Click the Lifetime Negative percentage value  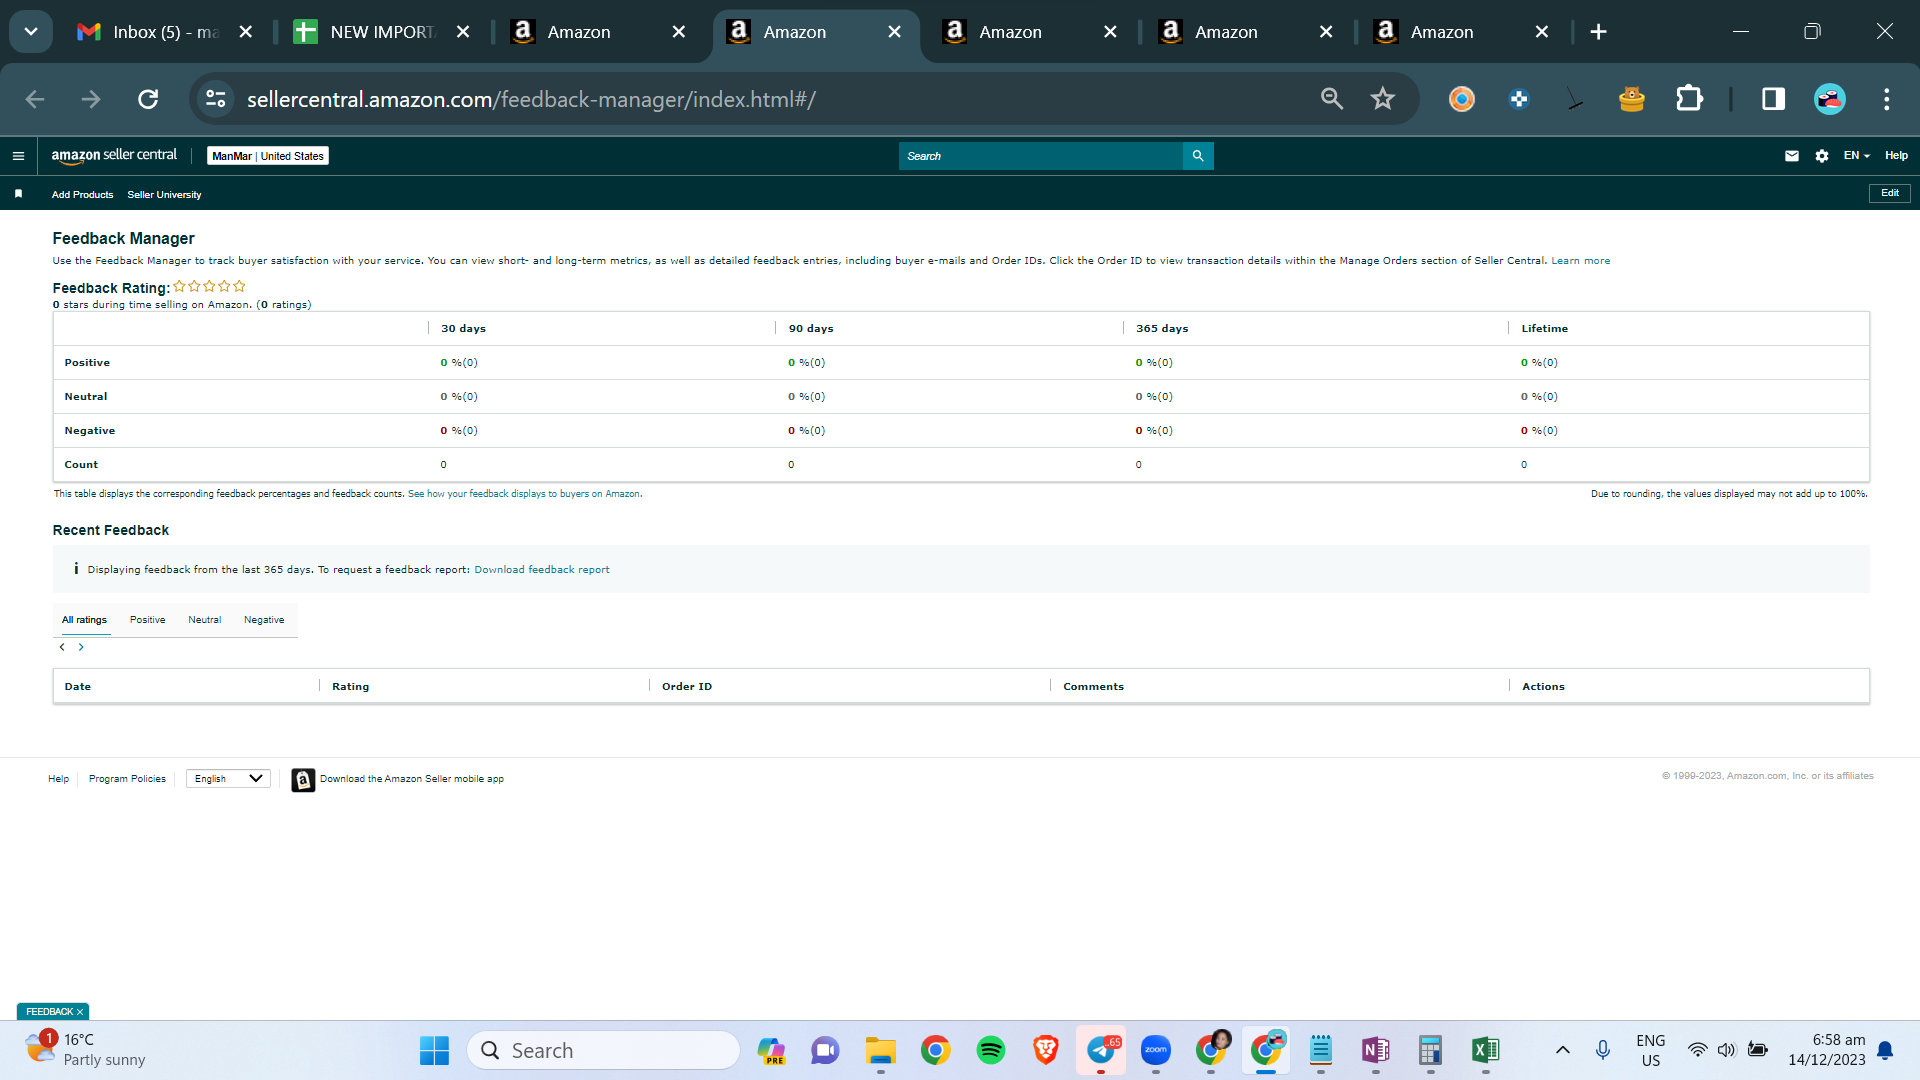(1539, 431)
